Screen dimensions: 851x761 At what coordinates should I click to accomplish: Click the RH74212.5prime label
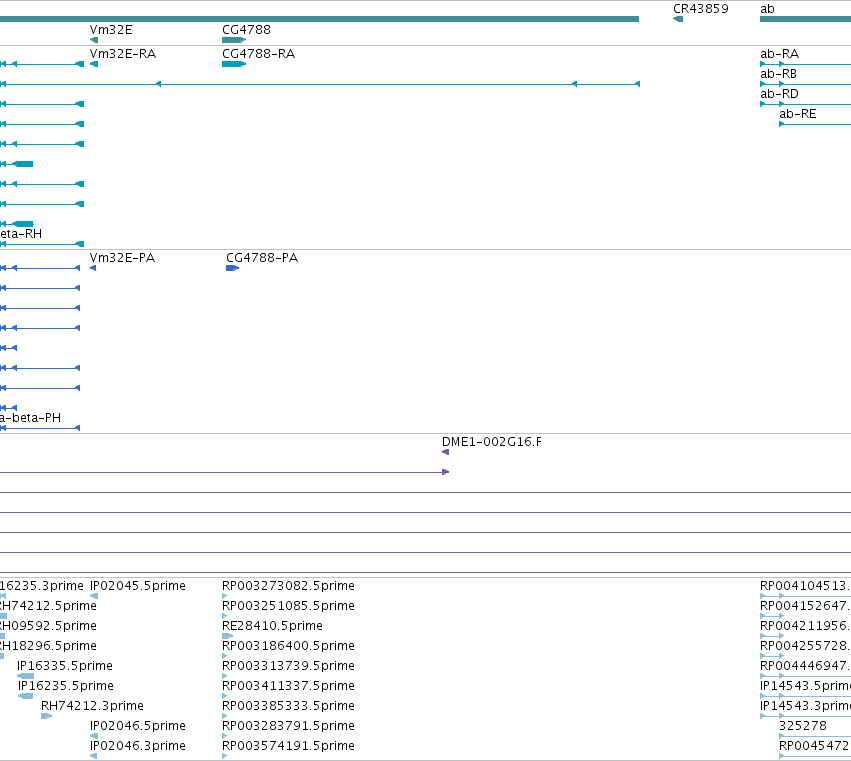[48, 606]
